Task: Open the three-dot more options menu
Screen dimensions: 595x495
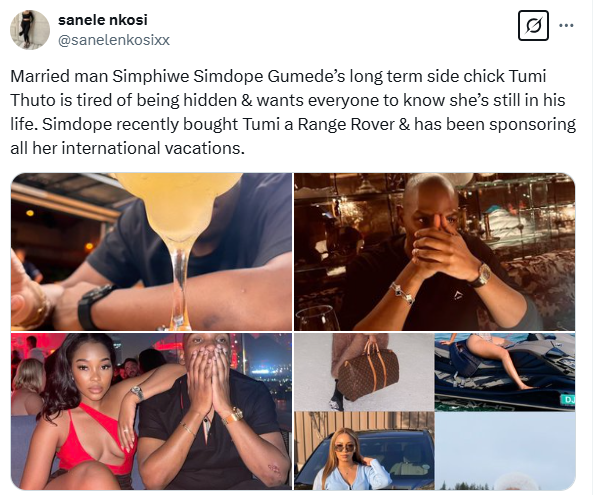Action: coord(567,26)
